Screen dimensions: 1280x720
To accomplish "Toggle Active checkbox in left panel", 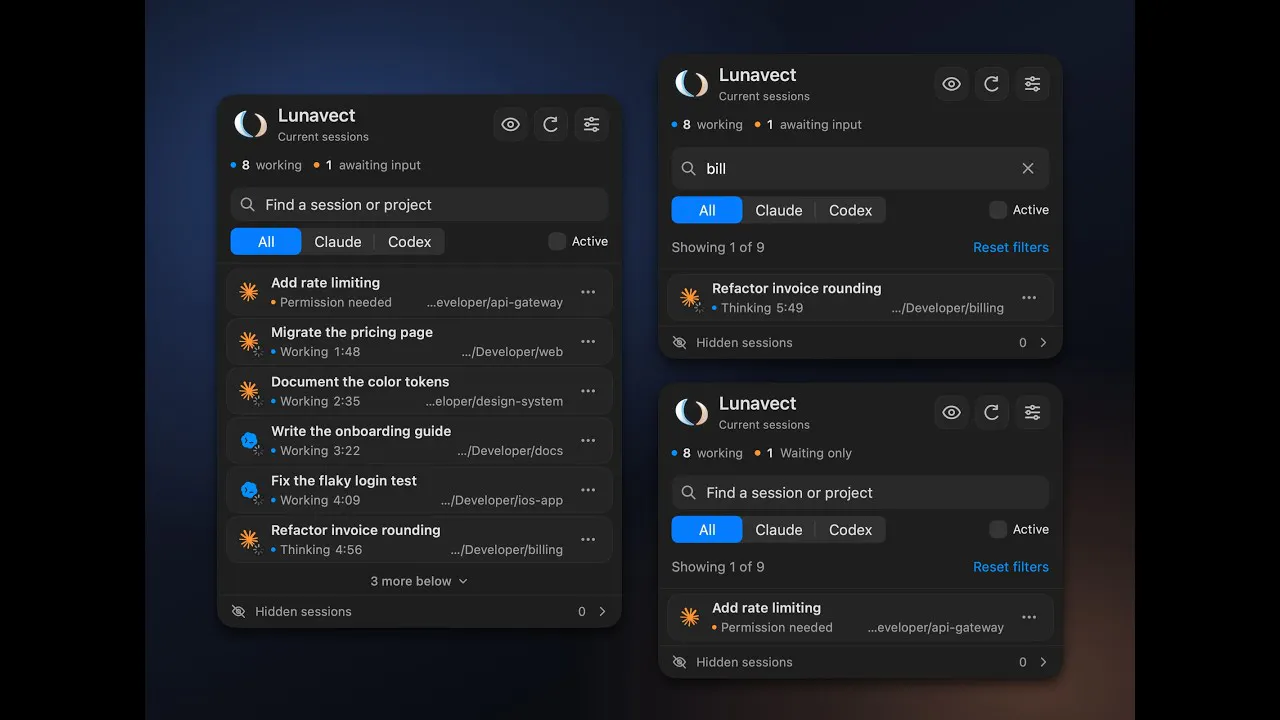I will [557, 241].
